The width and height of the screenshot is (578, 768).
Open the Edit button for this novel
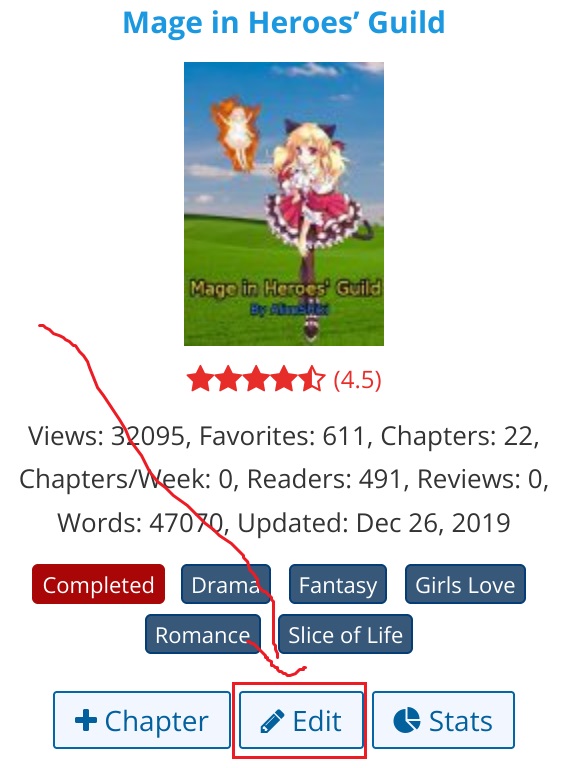coord(301,720)
